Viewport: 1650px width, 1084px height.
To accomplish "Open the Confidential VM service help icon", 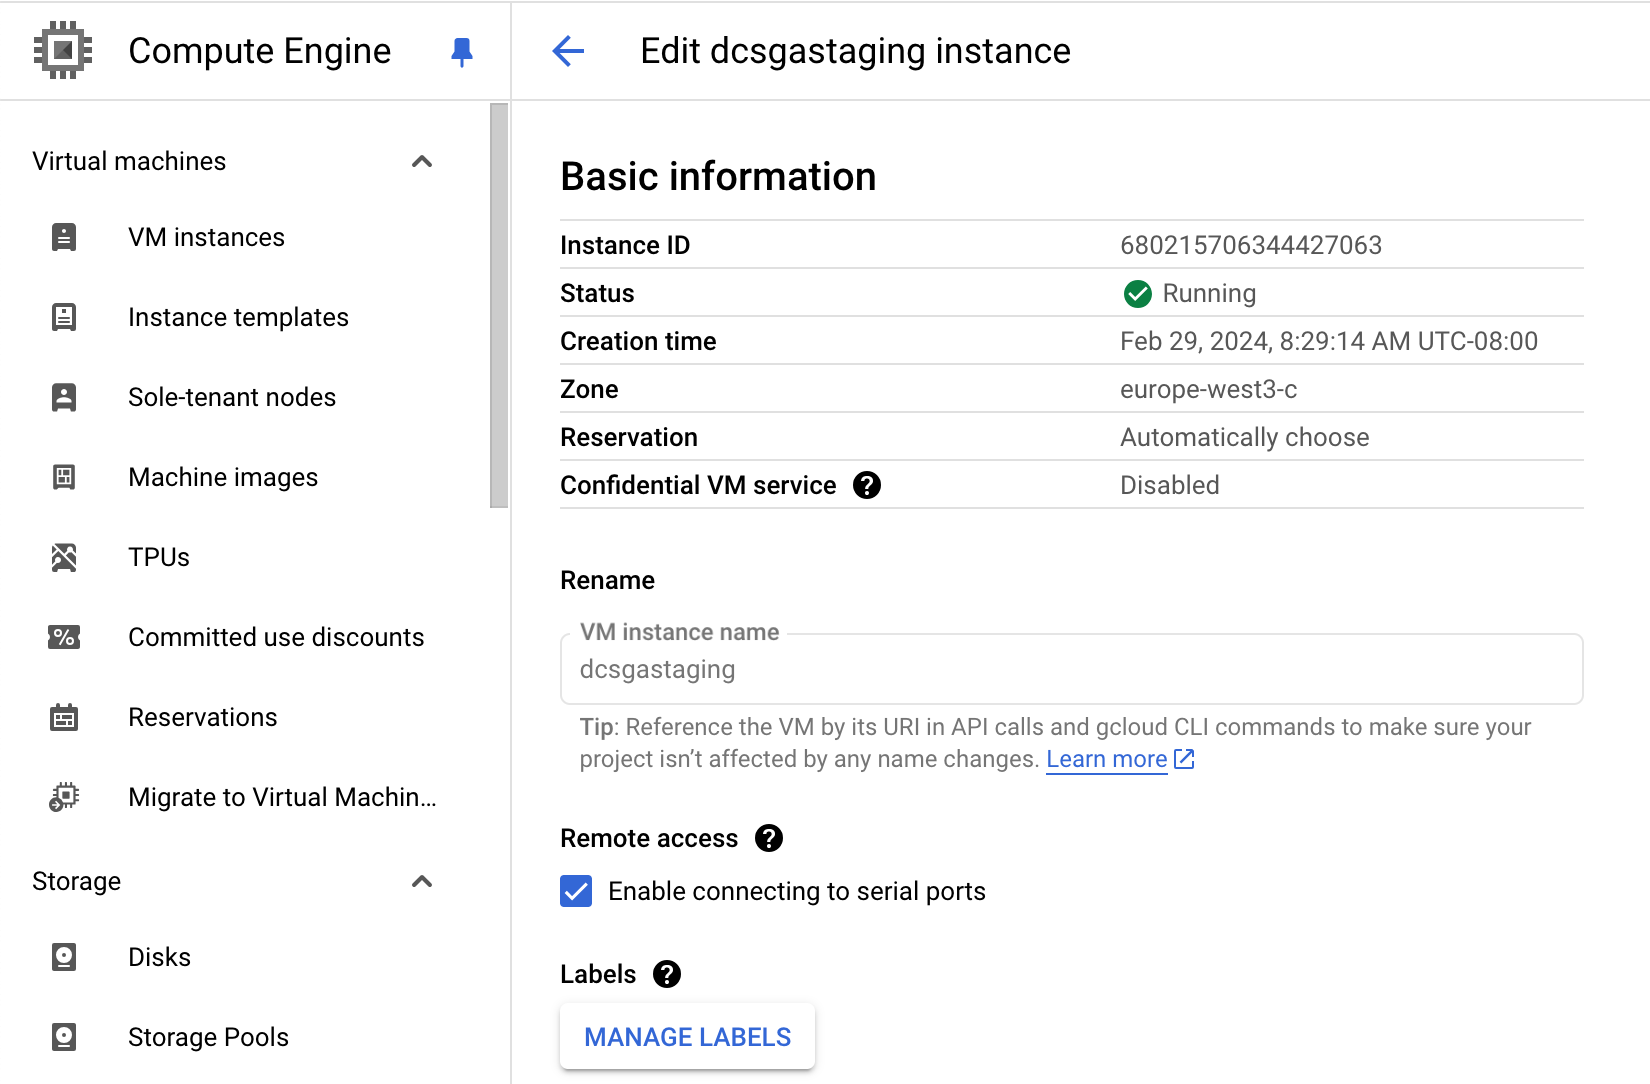I will click(x=868, y=485).
